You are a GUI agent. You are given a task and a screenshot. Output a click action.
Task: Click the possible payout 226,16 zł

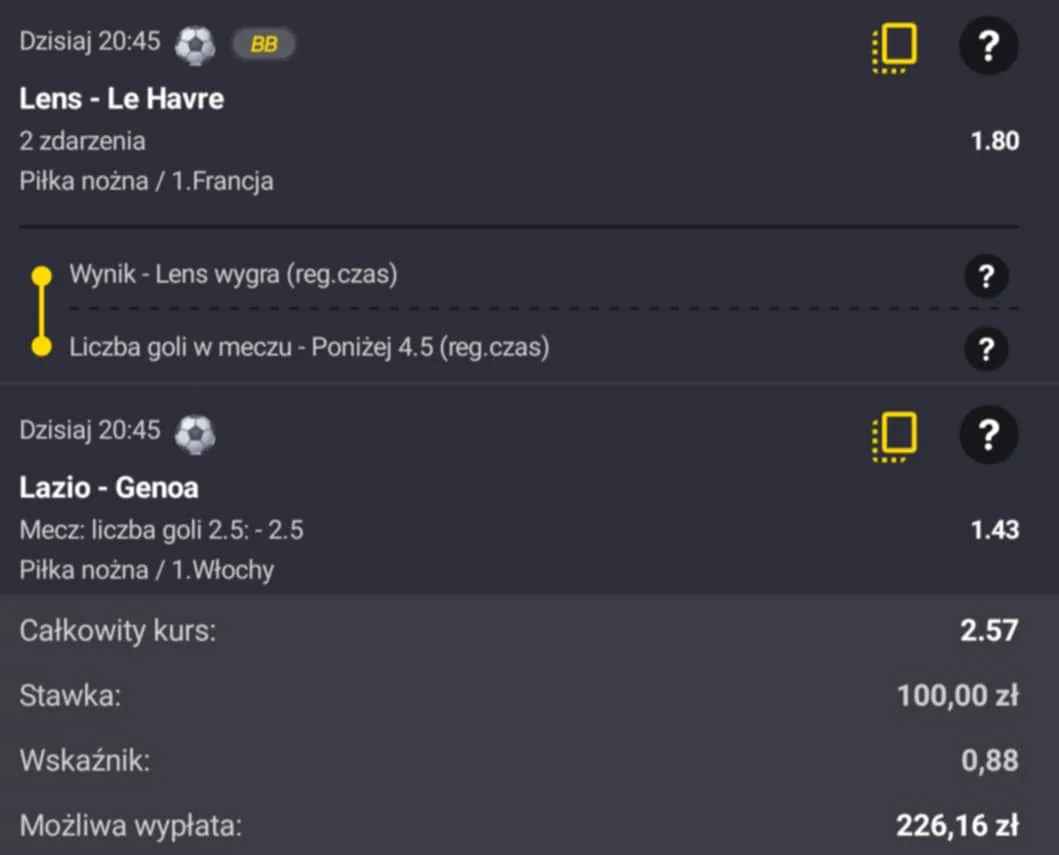click(957, 826)
